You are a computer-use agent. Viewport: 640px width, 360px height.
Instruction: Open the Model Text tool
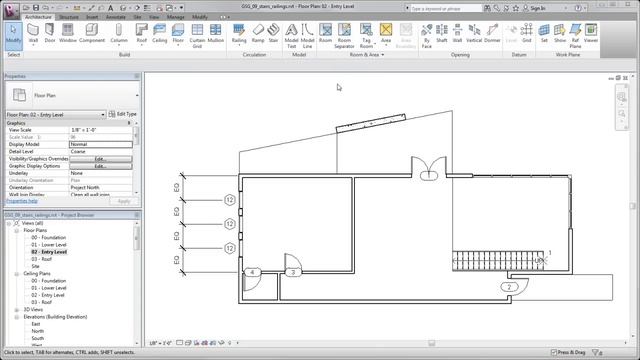[x=291, y=36]
